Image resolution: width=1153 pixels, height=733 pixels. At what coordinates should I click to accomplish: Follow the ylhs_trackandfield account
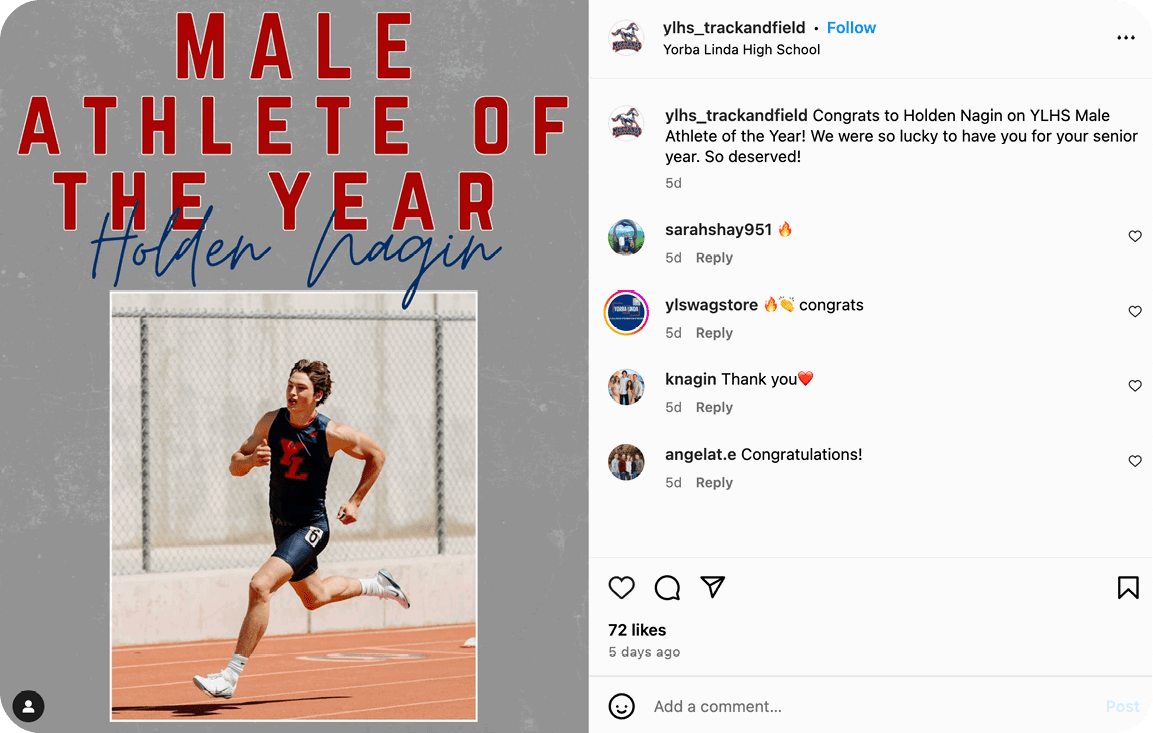click(x=851, y=28)
